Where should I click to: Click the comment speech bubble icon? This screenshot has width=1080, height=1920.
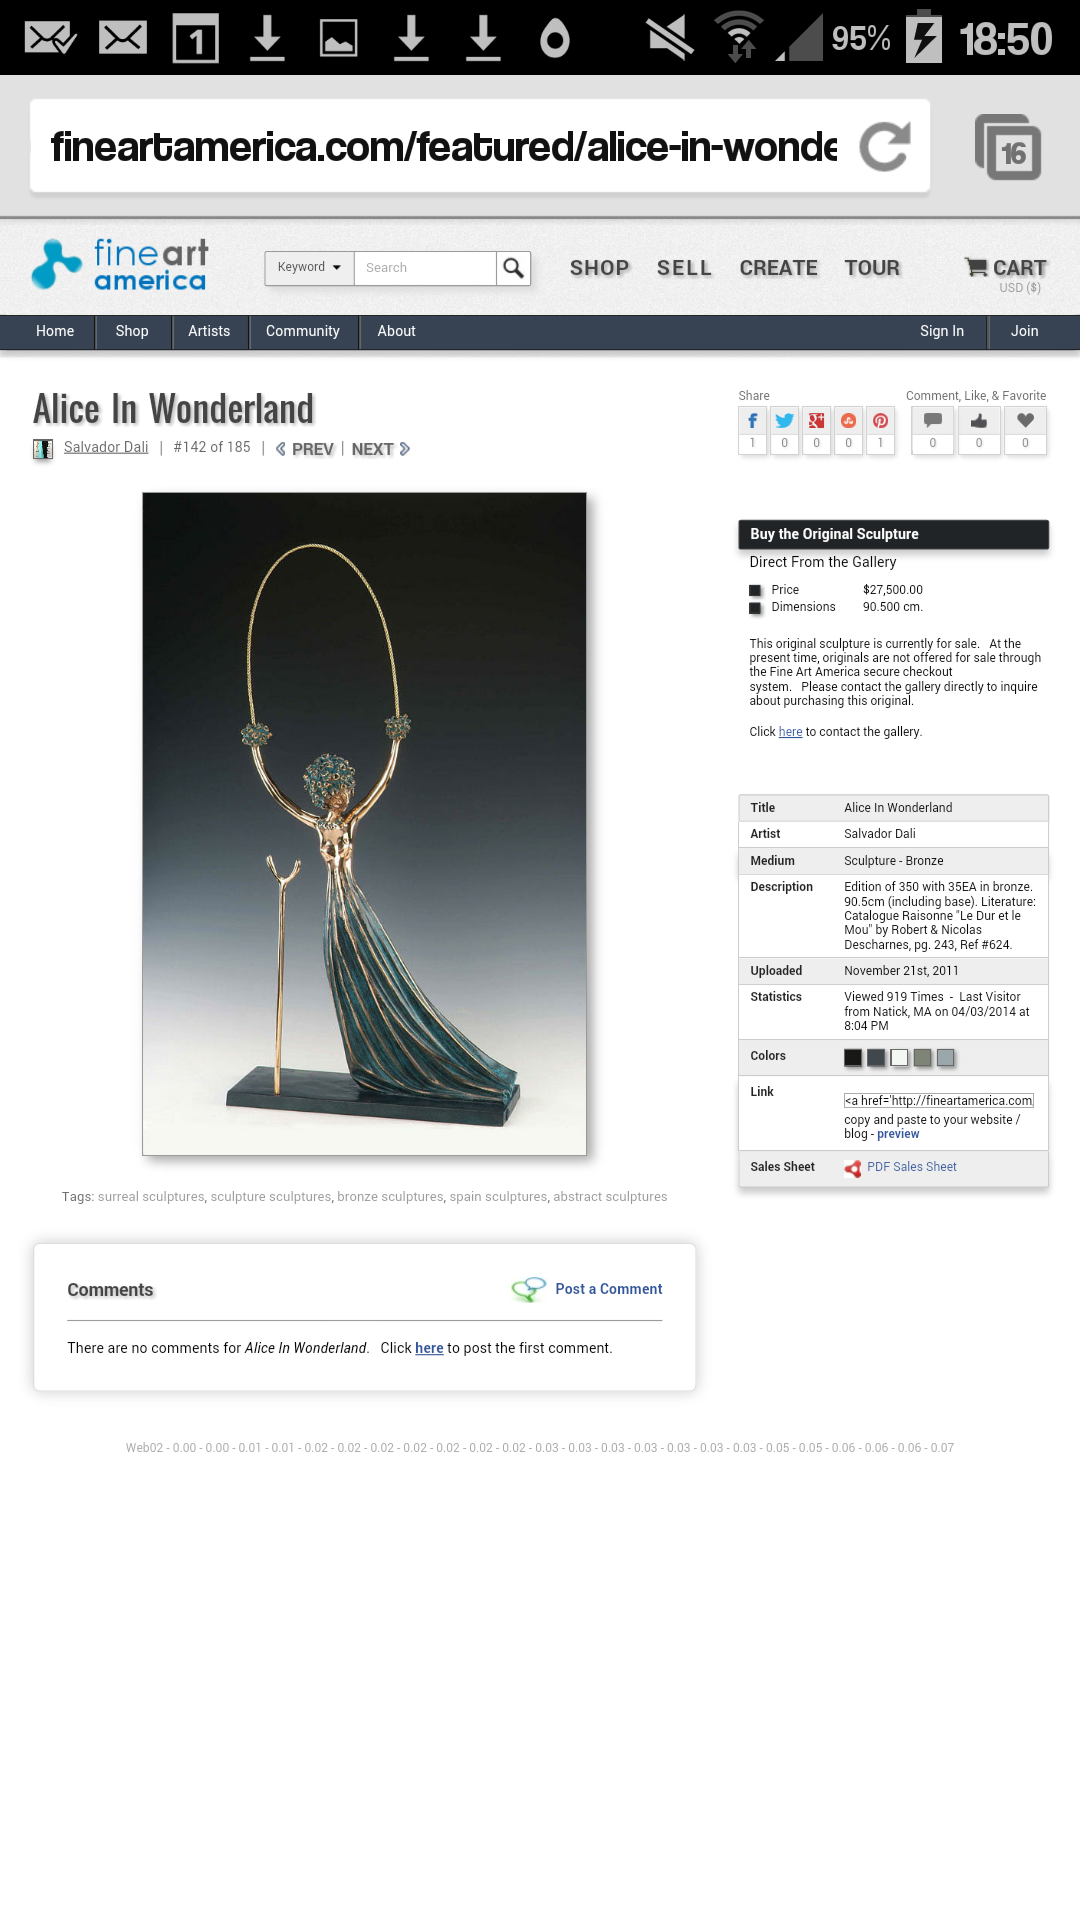pyautogui.click(x=933, y=421)
